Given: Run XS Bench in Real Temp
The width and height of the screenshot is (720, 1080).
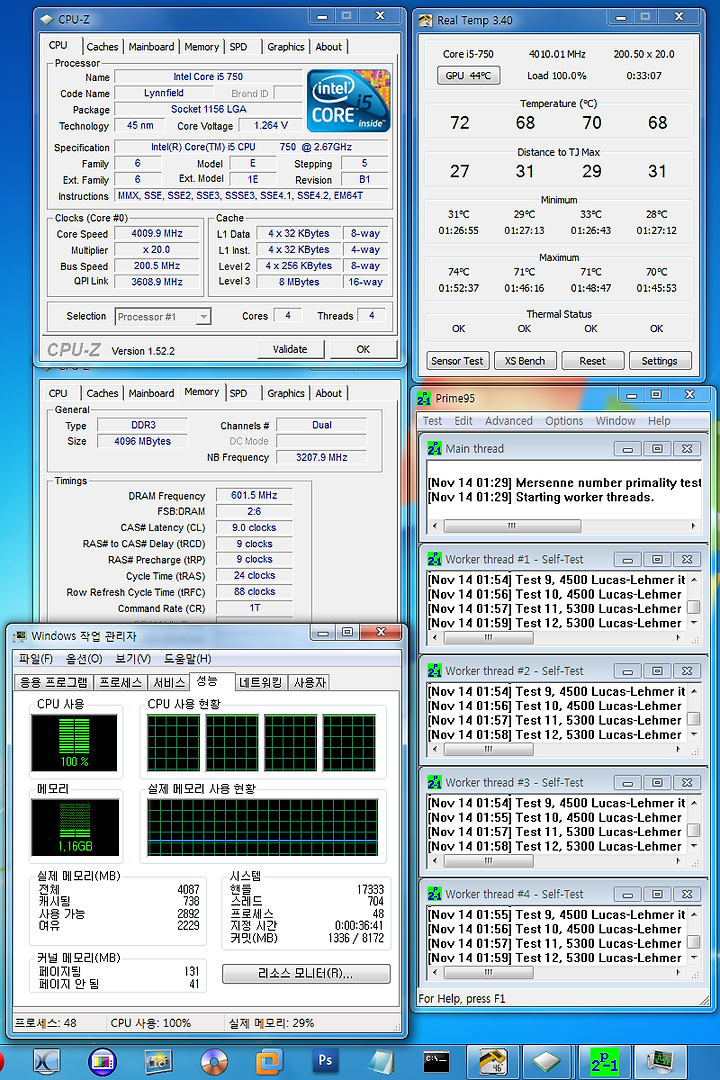Looking at the screenshot, I should click(x=524, y=361).
